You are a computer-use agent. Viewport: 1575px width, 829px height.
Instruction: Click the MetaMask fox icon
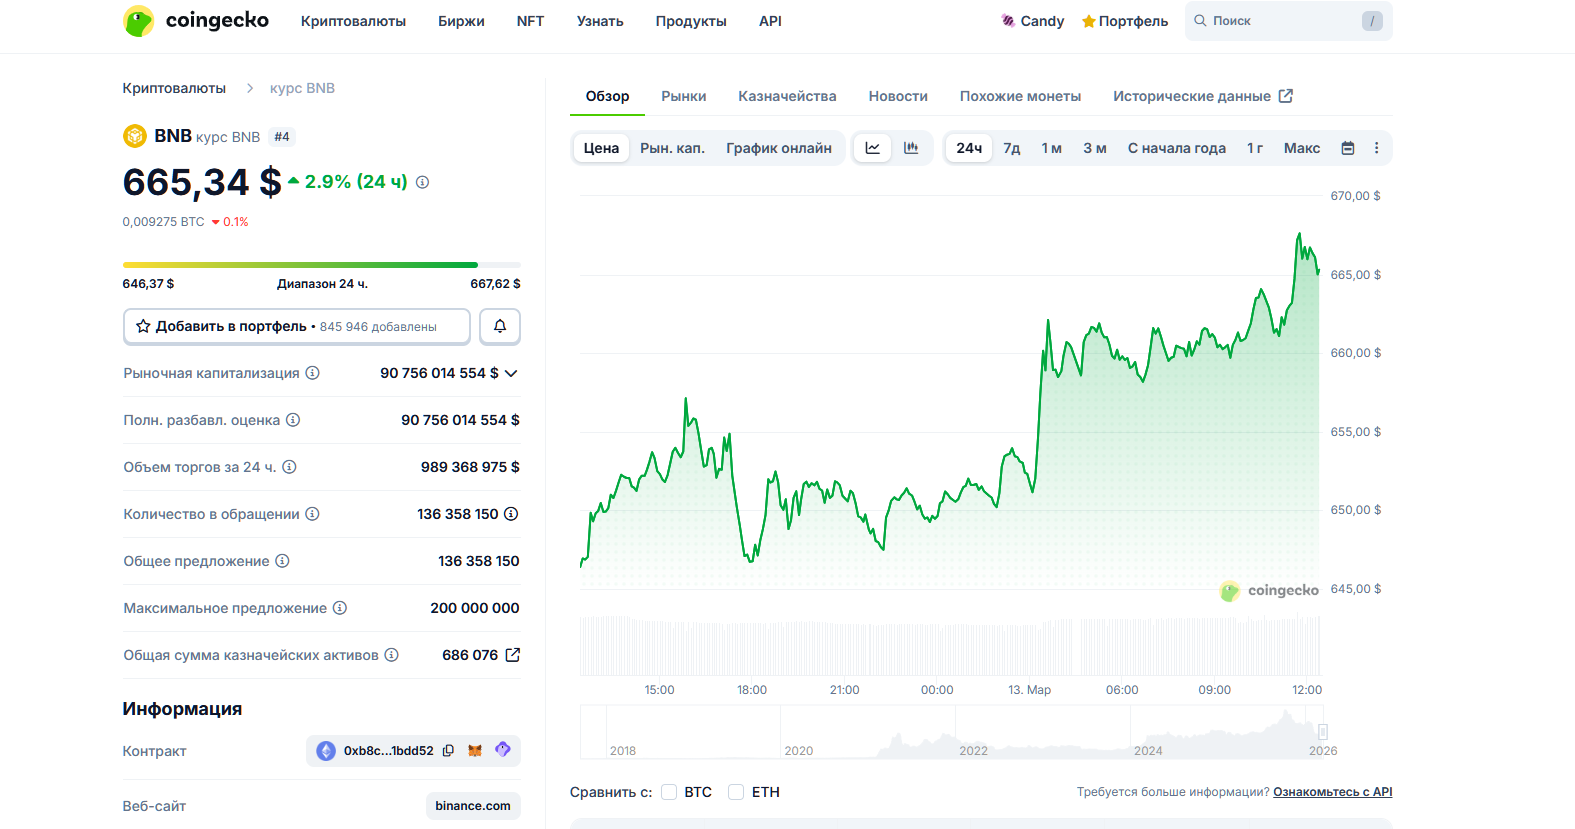(x=475, y=751)
